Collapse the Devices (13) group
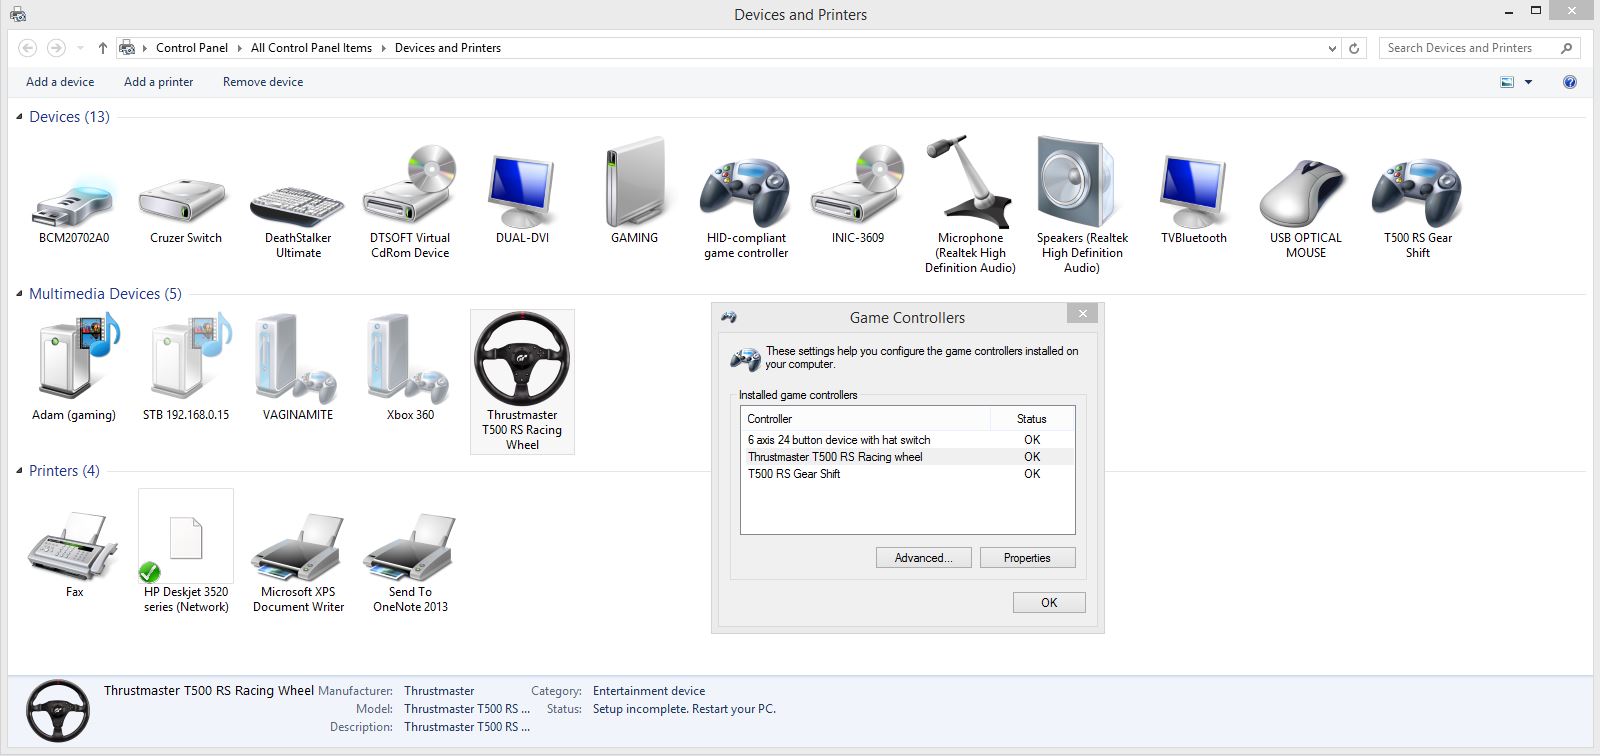This screenshot has height=756, width=1600. (19, 117)
